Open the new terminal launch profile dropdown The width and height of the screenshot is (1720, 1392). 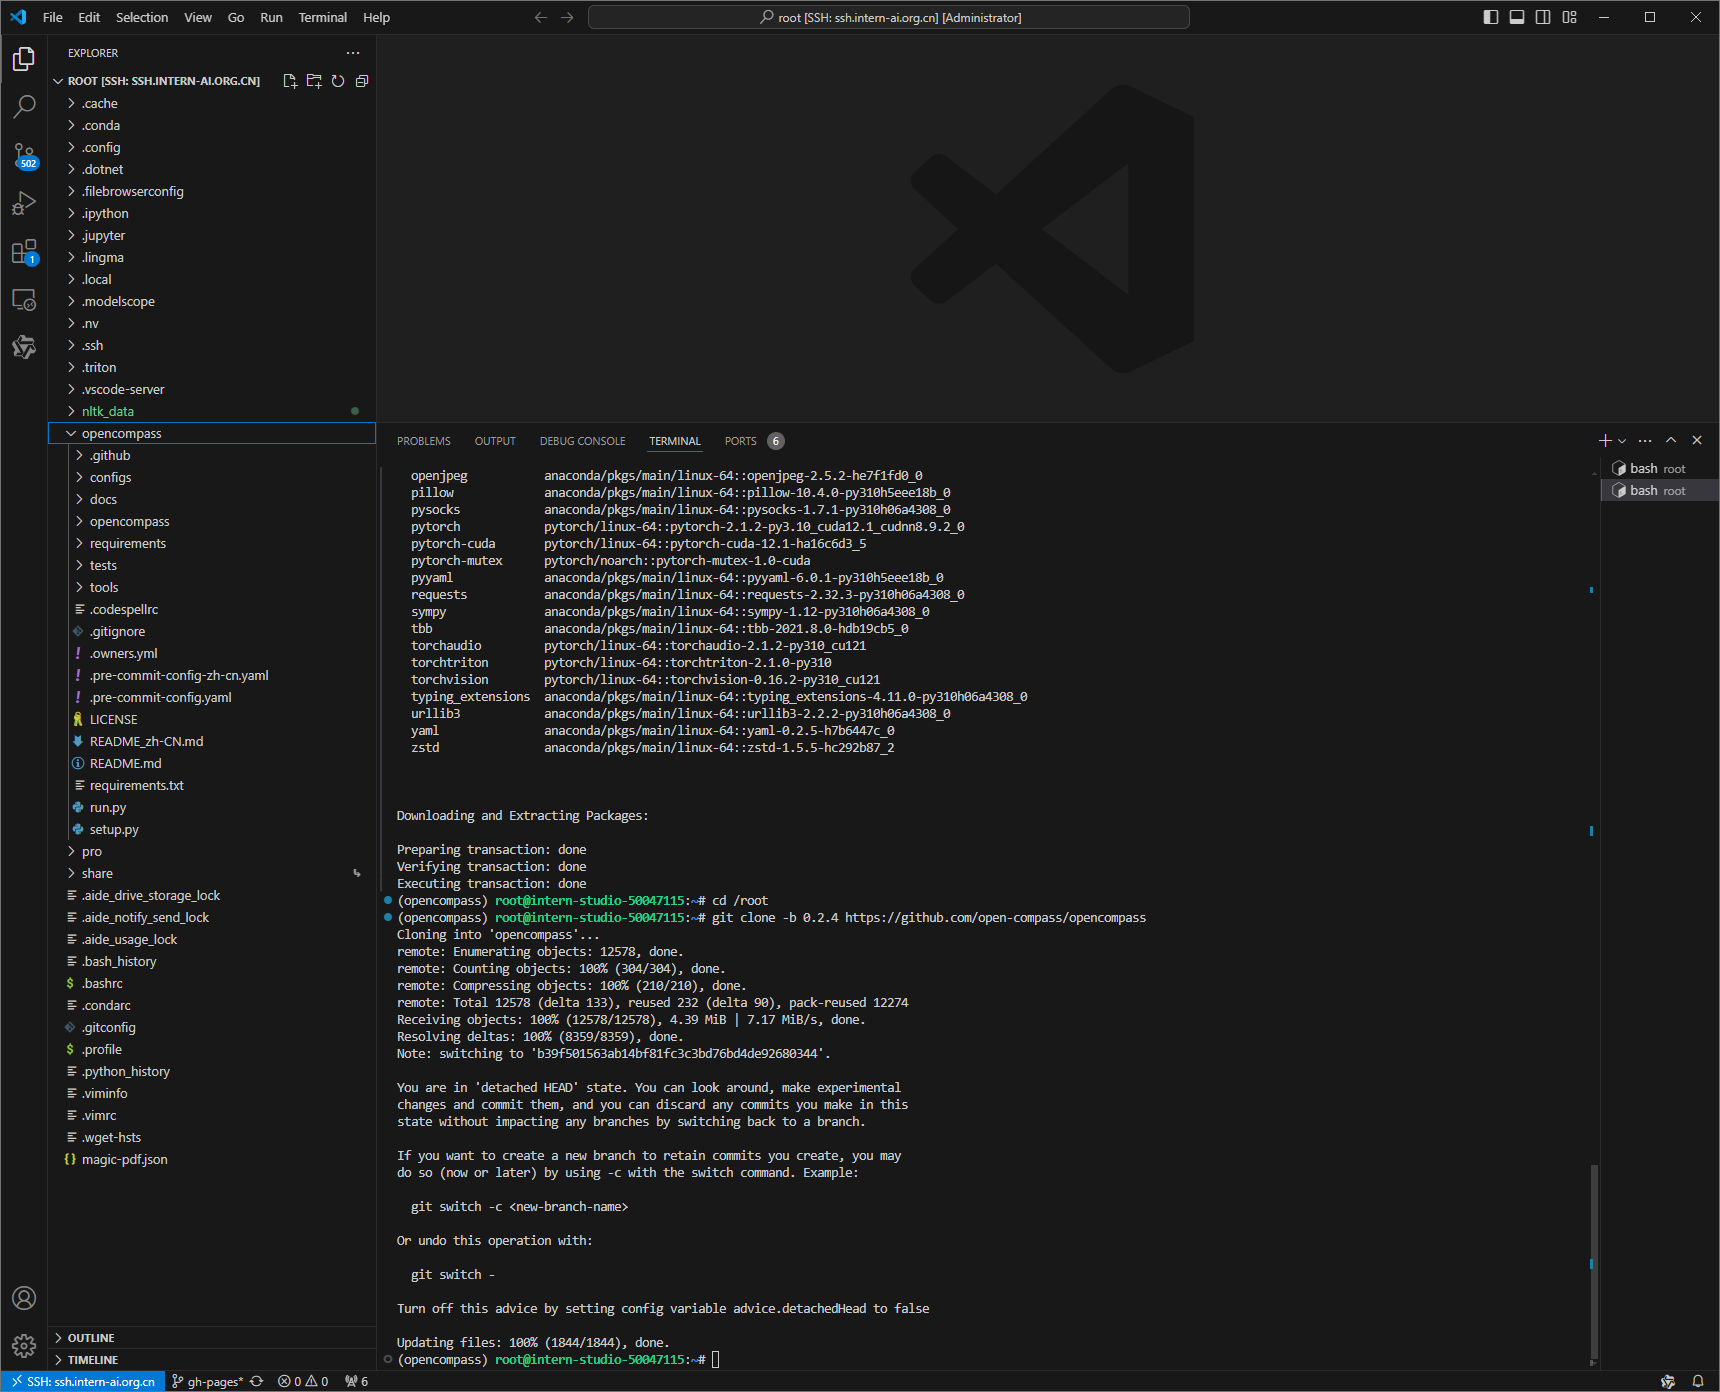click(x=1622, y=441)
